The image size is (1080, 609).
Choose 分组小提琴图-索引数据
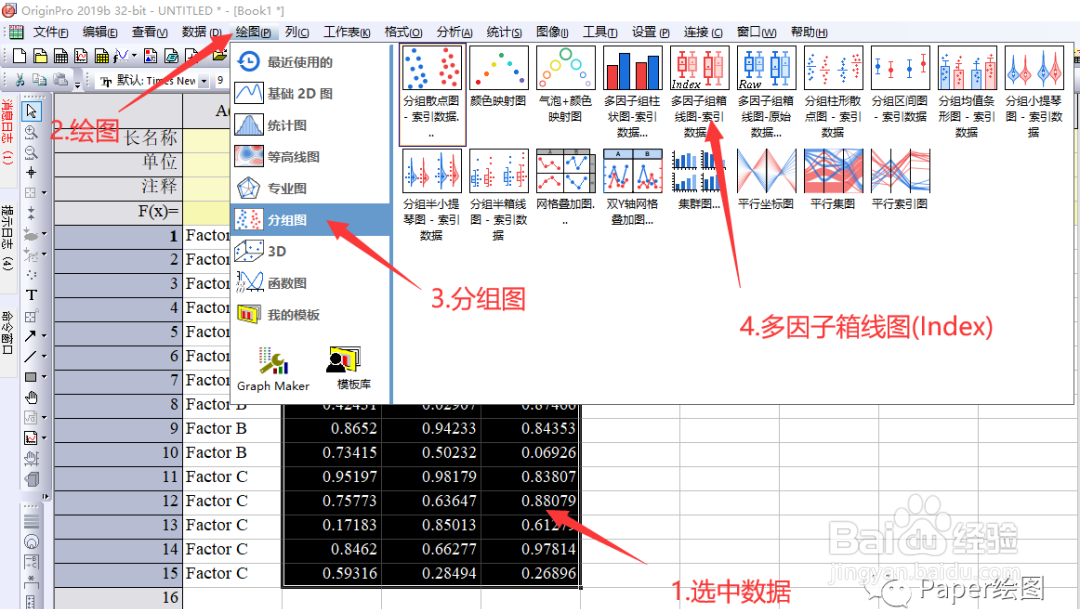click(1033, 92)
